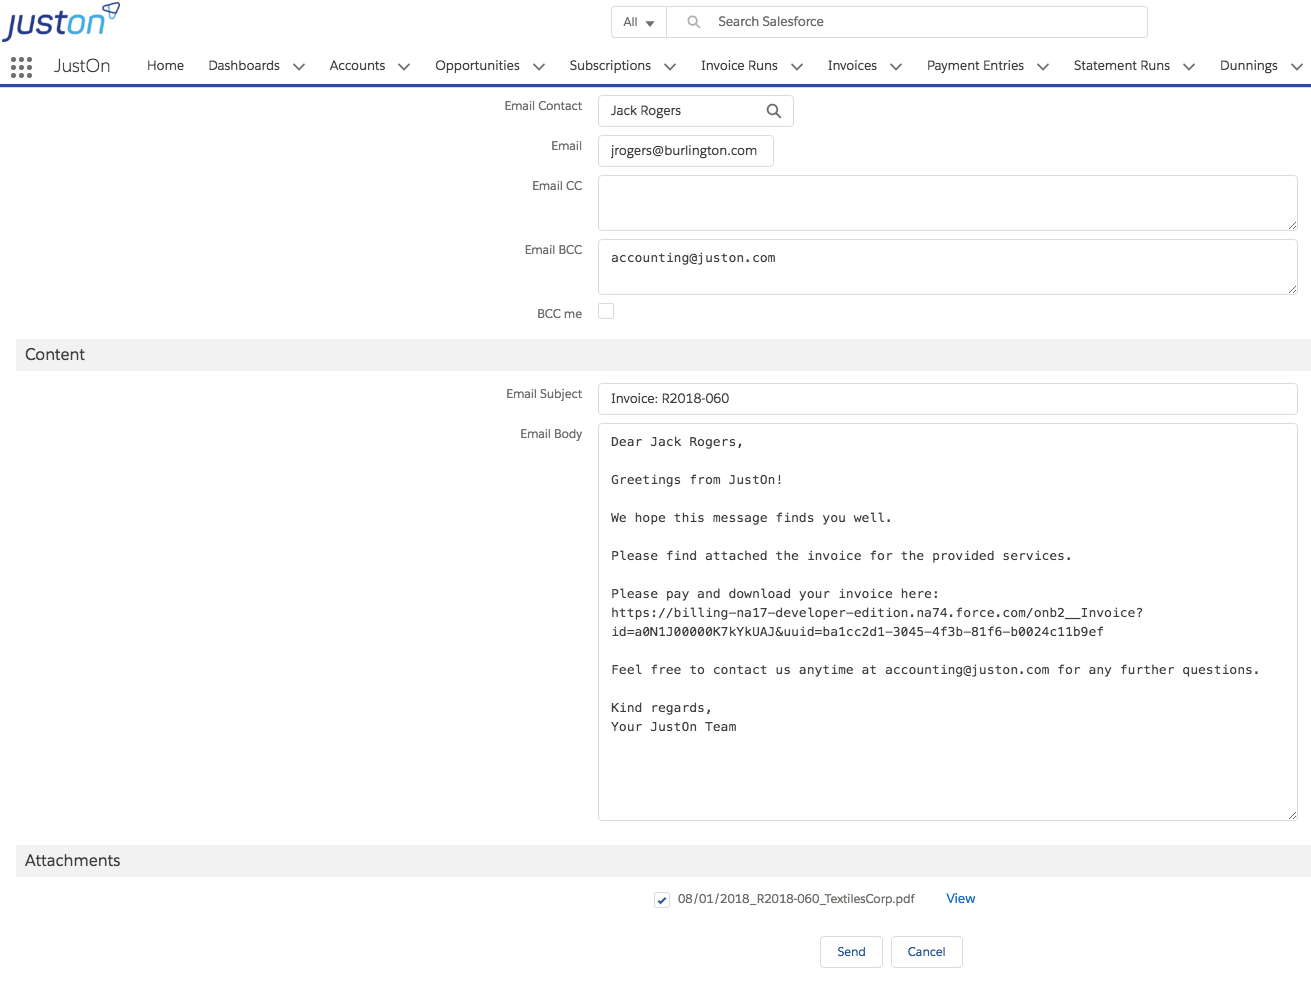The height and width of the screenshot is (981, 1311).
Task: Expand the Dashboards tab chevron
Action: pyautogui.click(x=298, y=67)
